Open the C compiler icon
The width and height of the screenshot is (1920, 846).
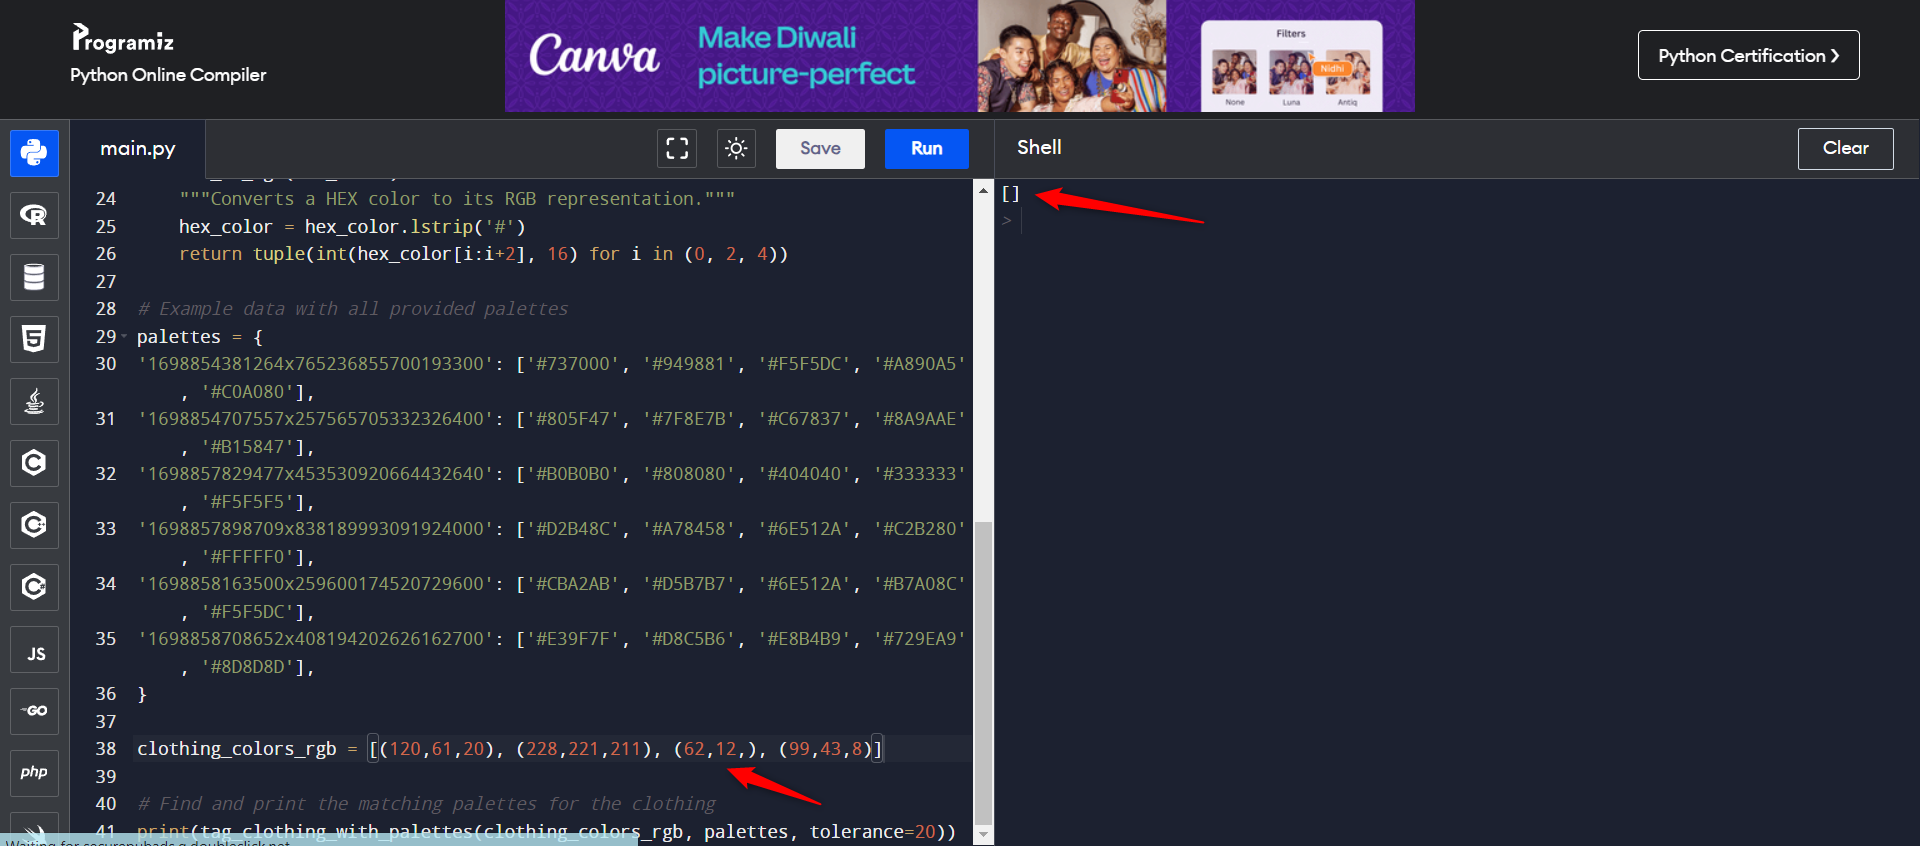coord(34,463)
